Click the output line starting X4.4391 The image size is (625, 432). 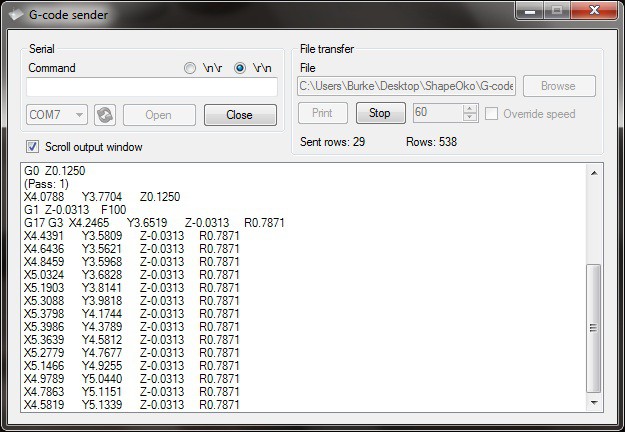click(132, 236)
